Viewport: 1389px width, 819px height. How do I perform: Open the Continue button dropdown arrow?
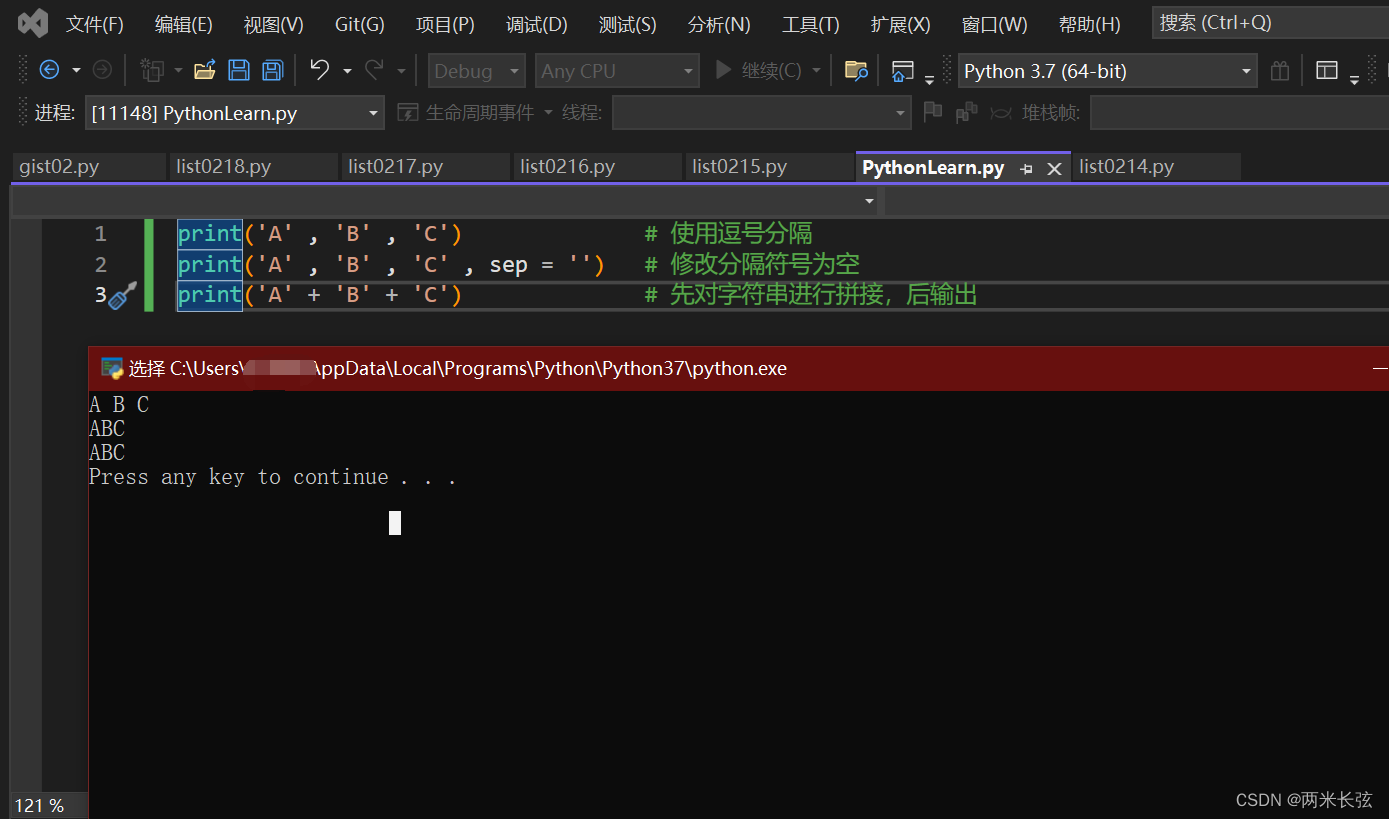[x=817, y=71]
